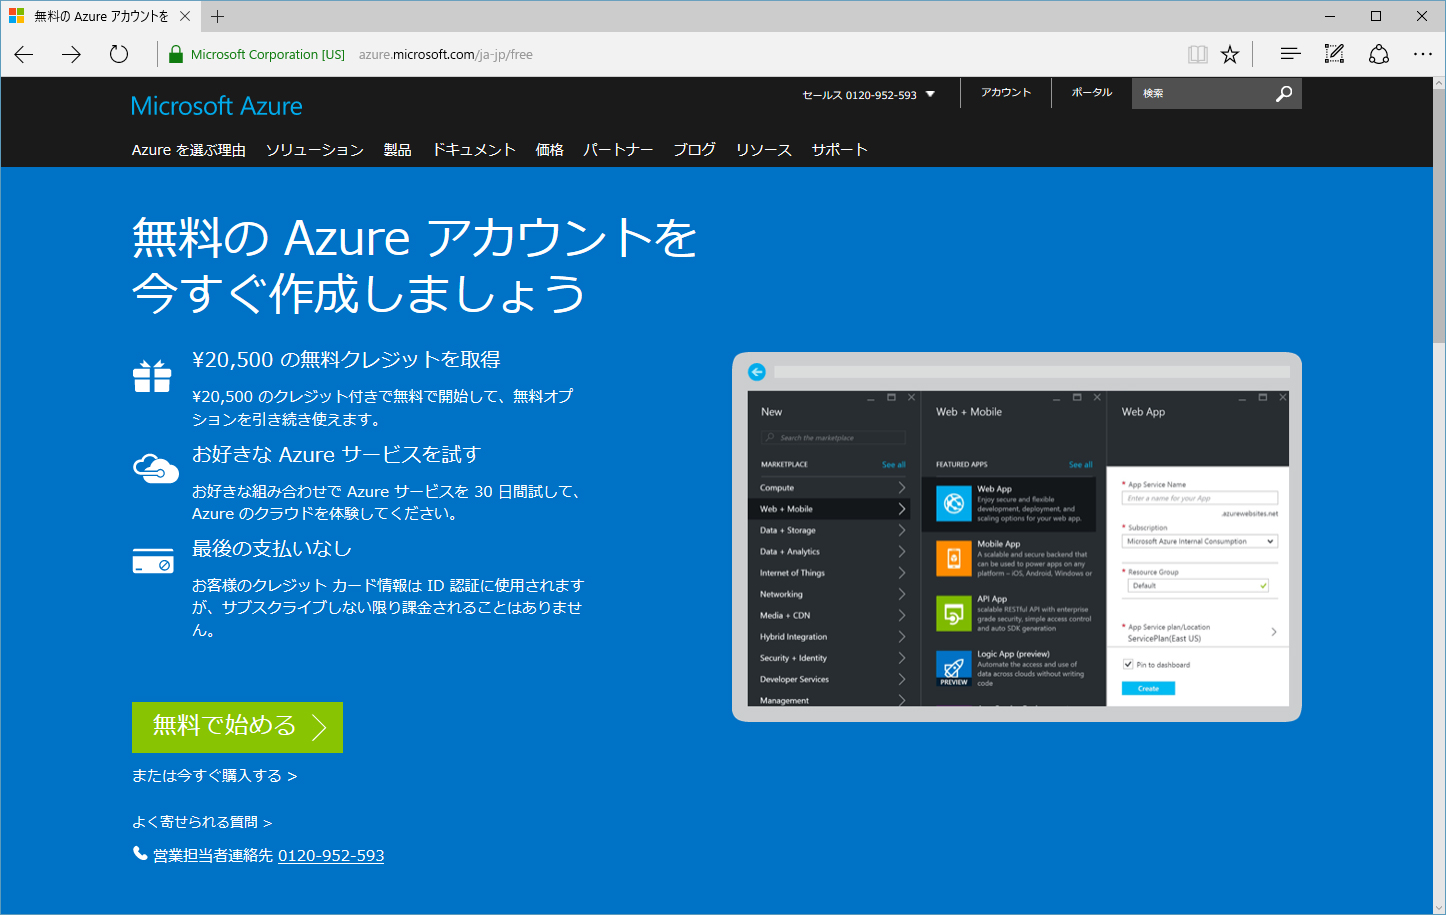Close the Azure account tab

click(185, 16)
